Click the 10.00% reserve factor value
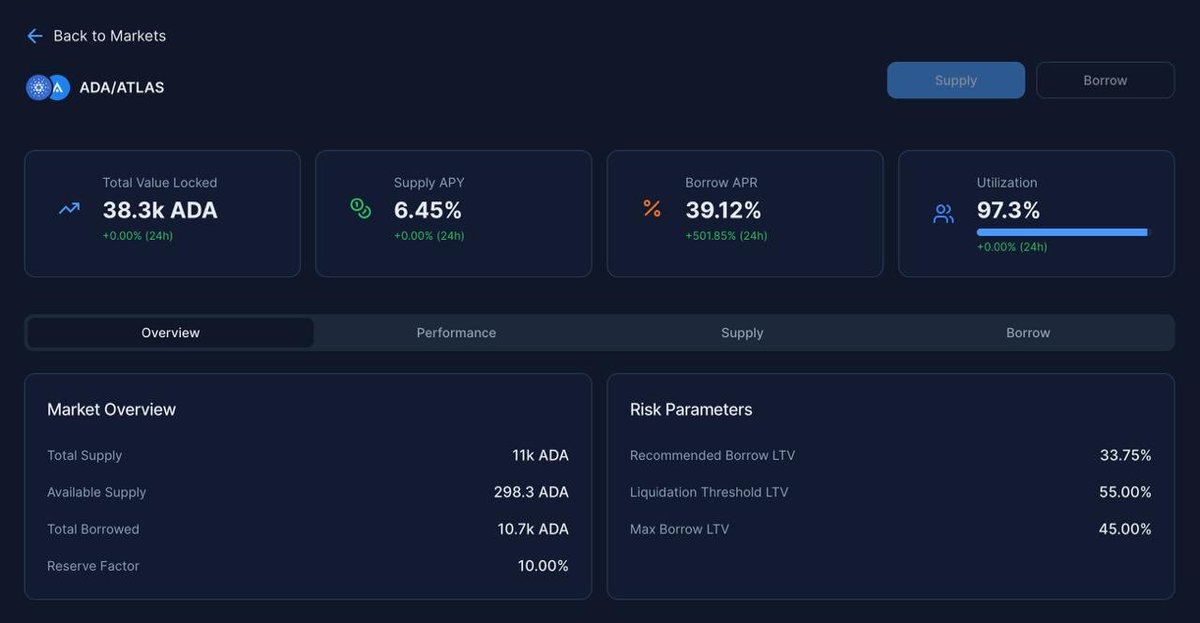The image size is (1200, 623). pyautogui.click(x=541, y=566)
